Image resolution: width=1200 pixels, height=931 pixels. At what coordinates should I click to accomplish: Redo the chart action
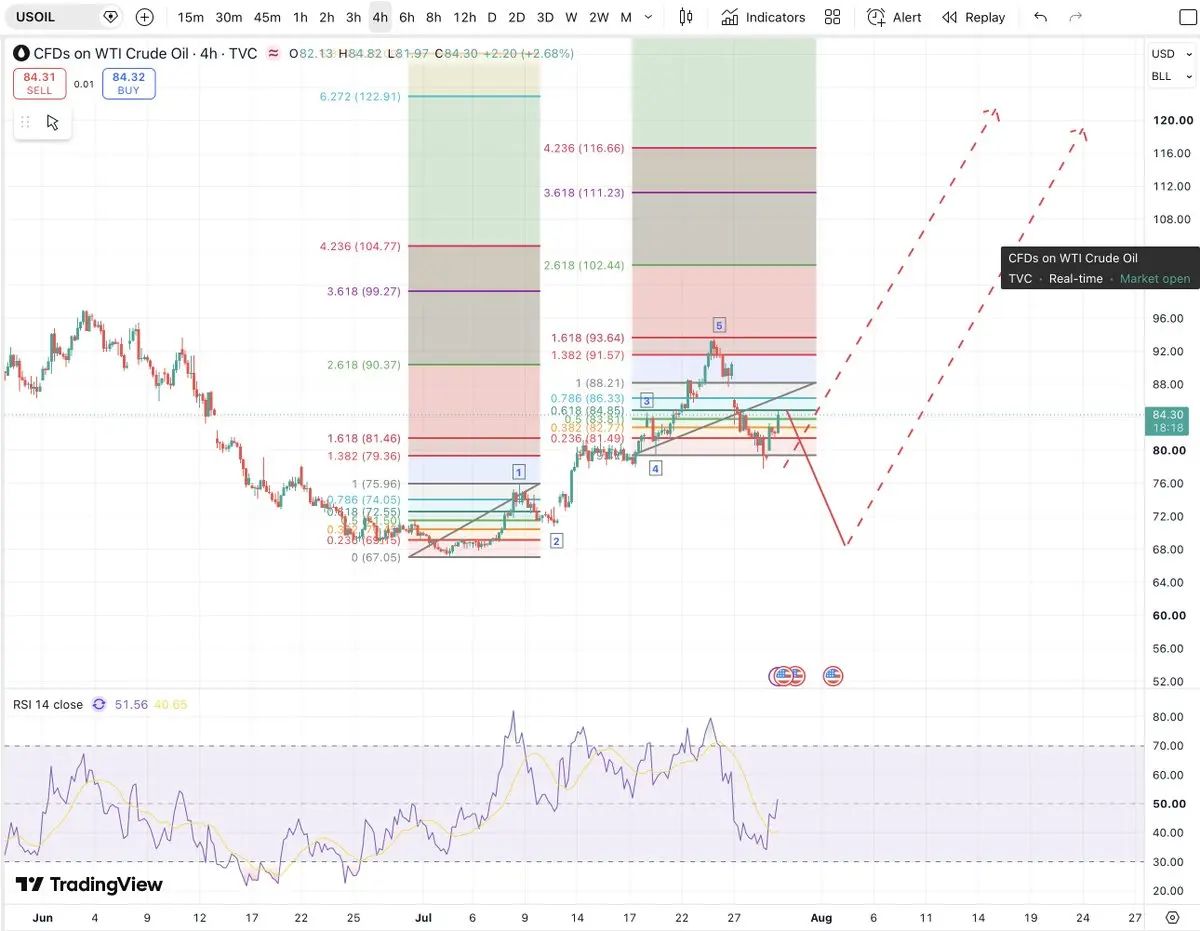(1076, 17)
